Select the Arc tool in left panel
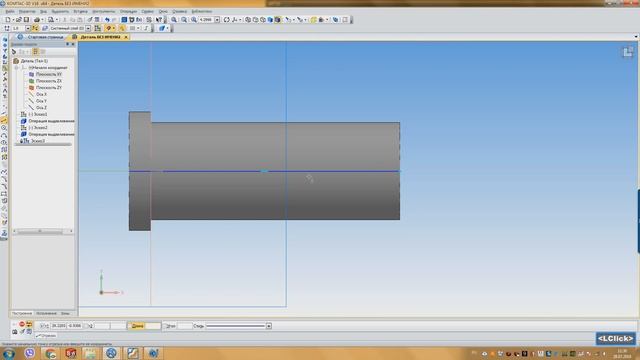Screen dimensions: 640x360 tap(4, 135)
